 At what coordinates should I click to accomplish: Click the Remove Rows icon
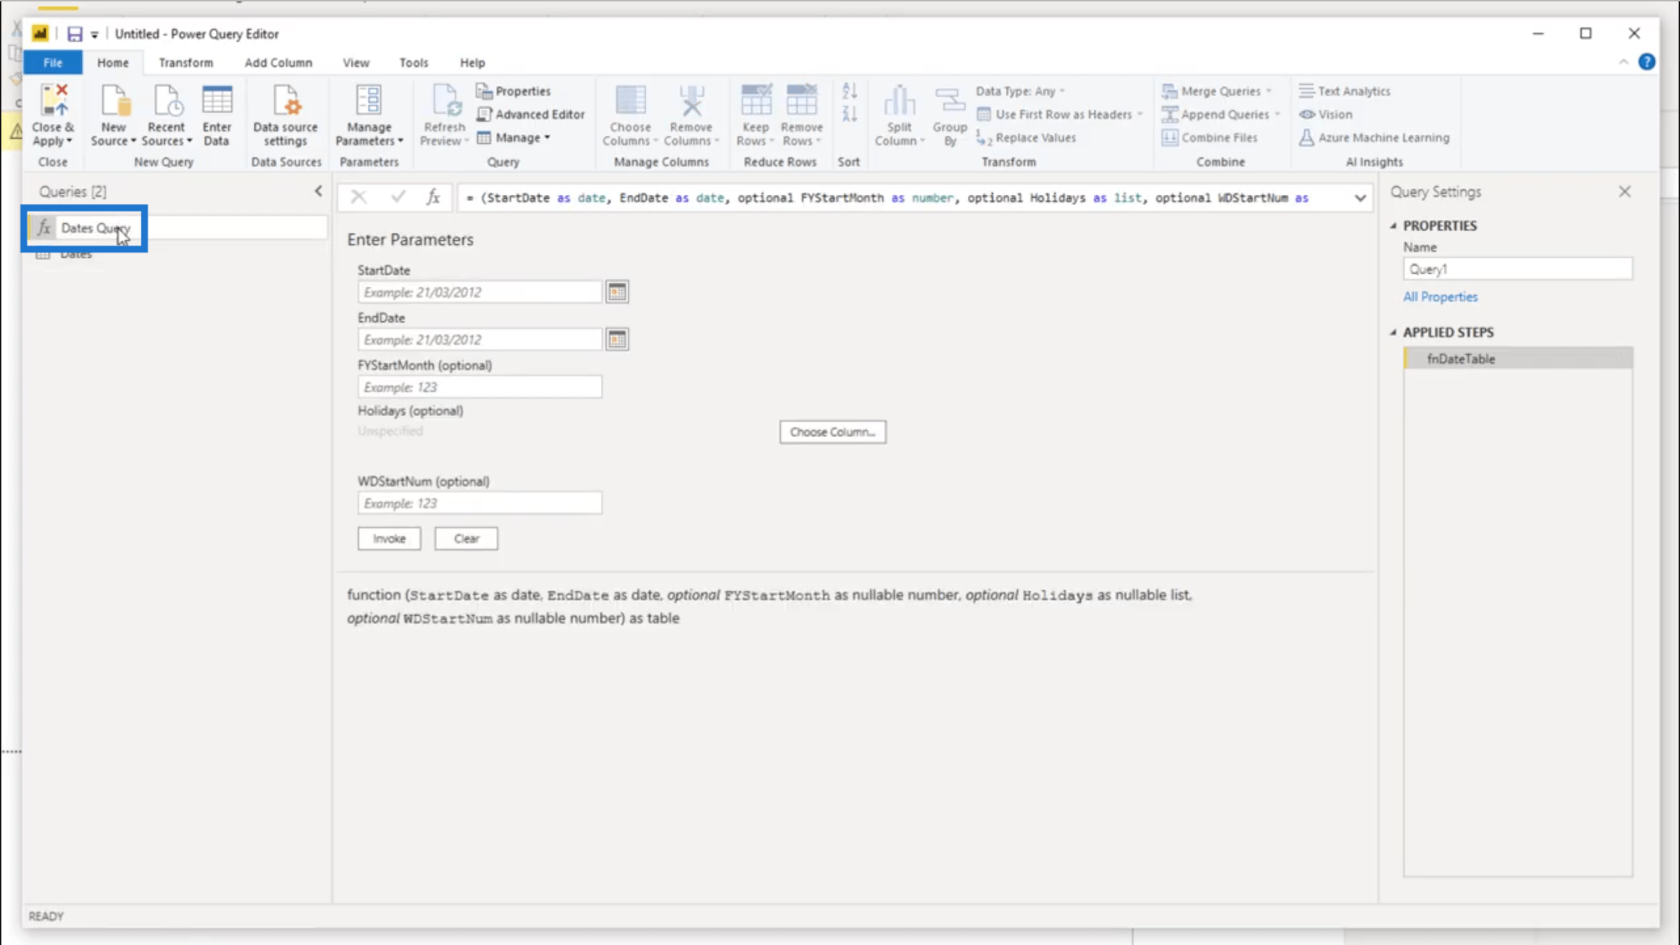tap(802, 101)
